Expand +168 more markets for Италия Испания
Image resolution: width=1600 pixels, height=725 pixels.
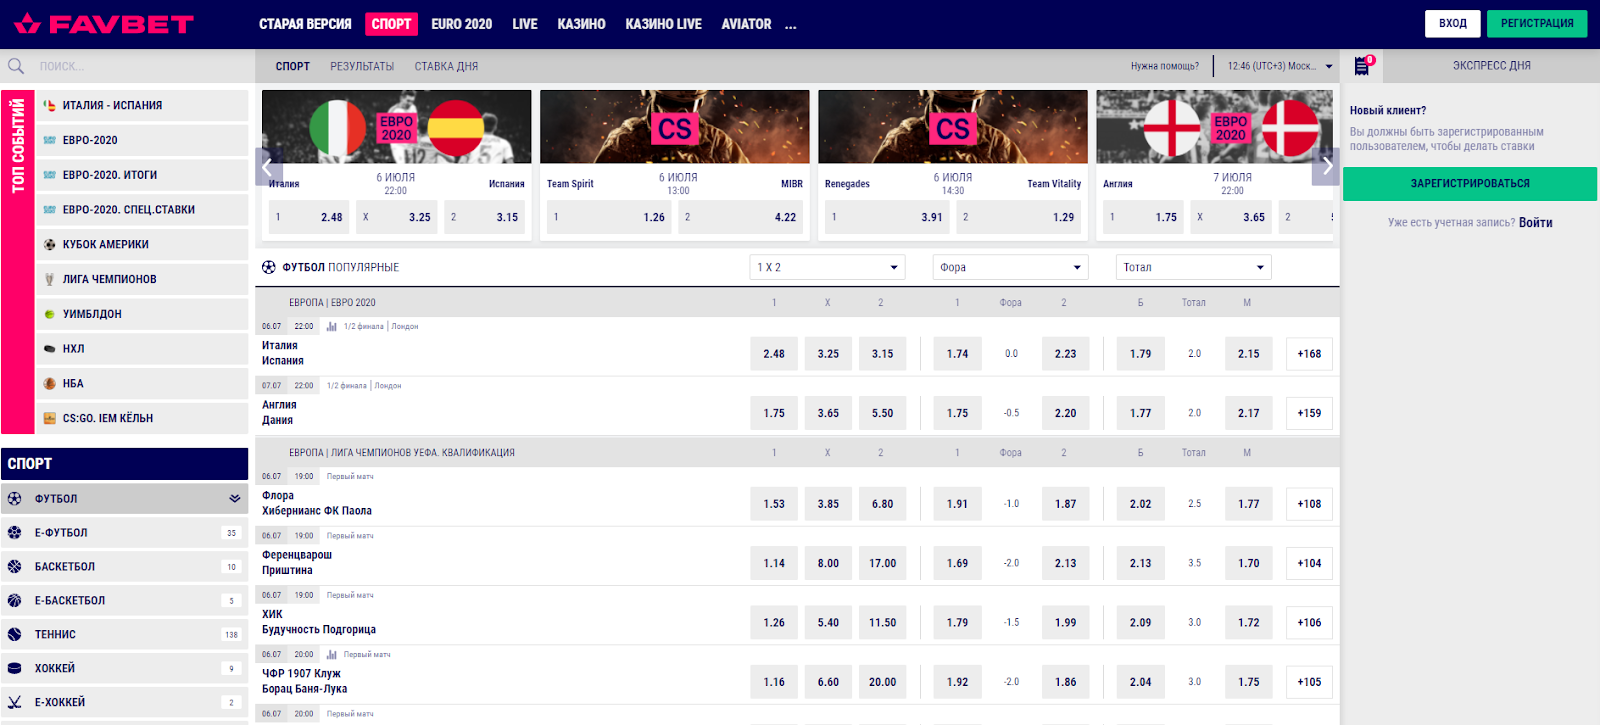click(x=1309, y=354)
